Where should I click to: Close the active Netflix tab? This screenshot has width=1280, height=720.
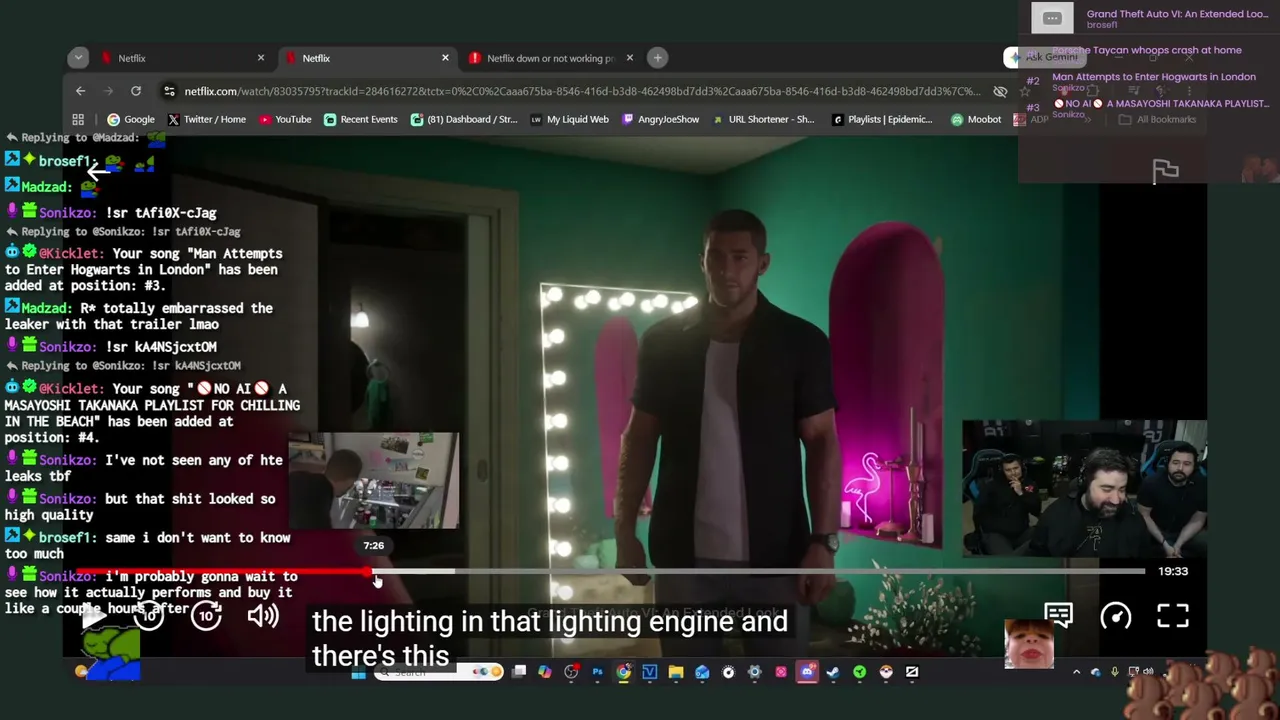click(x=445, y=58)
